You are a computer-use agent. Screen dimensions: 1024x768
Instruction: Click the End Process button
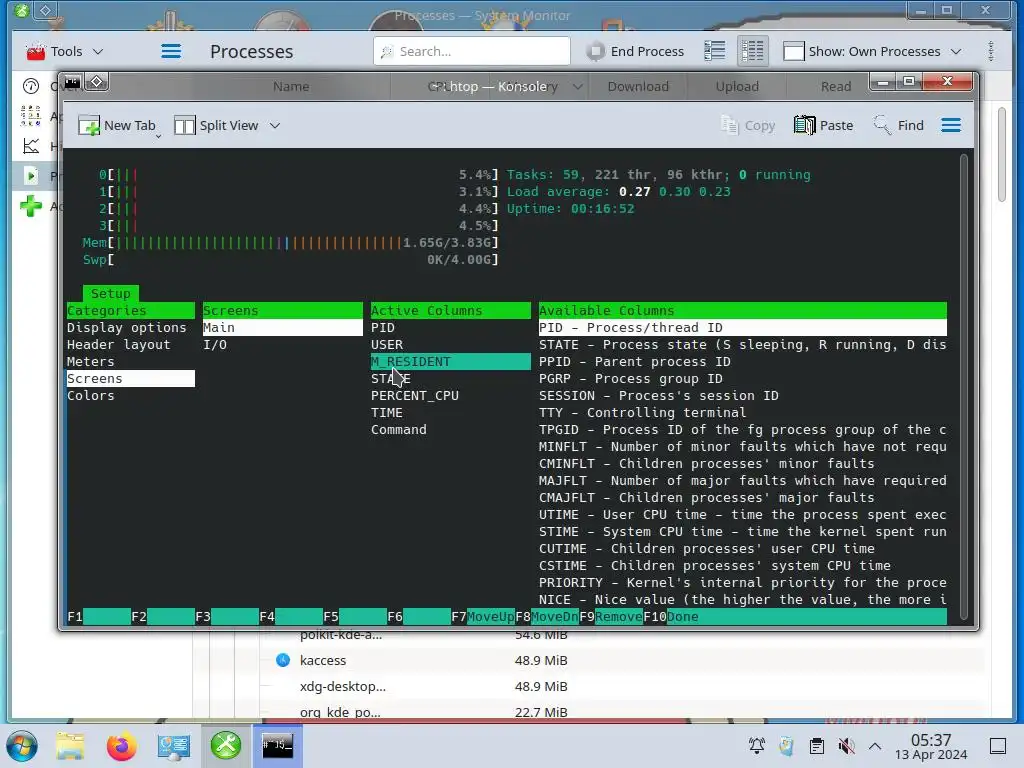(x=635, y=51)
